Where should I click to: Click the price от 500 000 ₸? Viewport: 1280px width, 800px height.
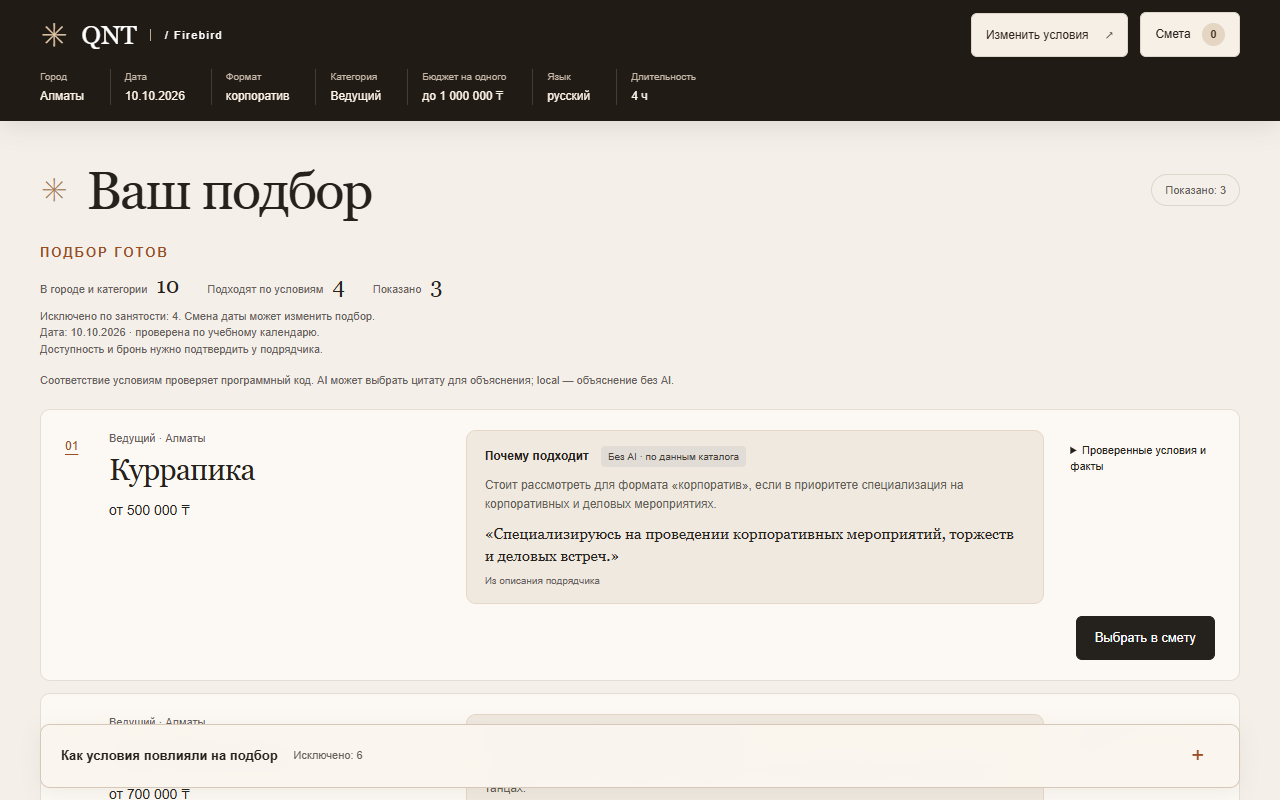tap(149, 510)
